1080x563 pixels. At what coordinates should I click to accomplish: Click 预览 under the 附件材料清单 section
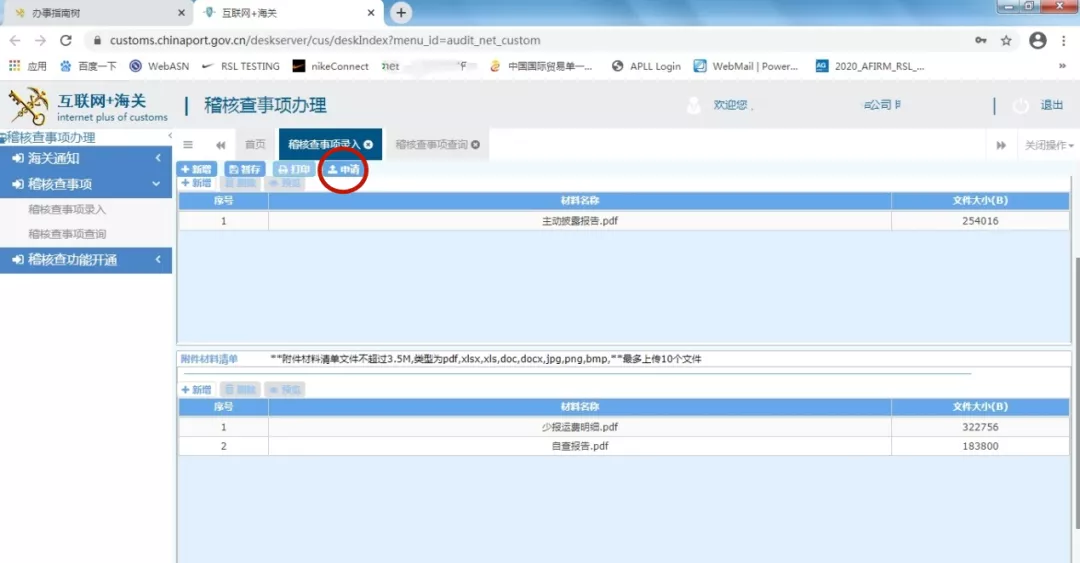[285, 390]
